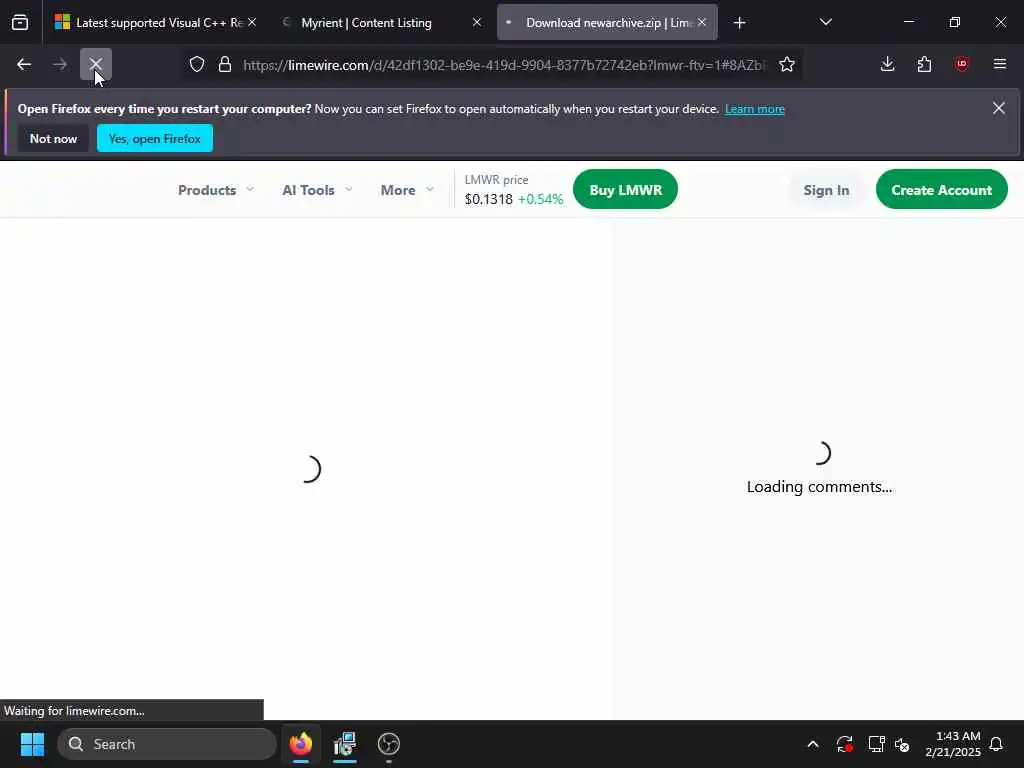
Task: Open the notifications bell icon
Action: pyautogui.click(x=996, y=744)
